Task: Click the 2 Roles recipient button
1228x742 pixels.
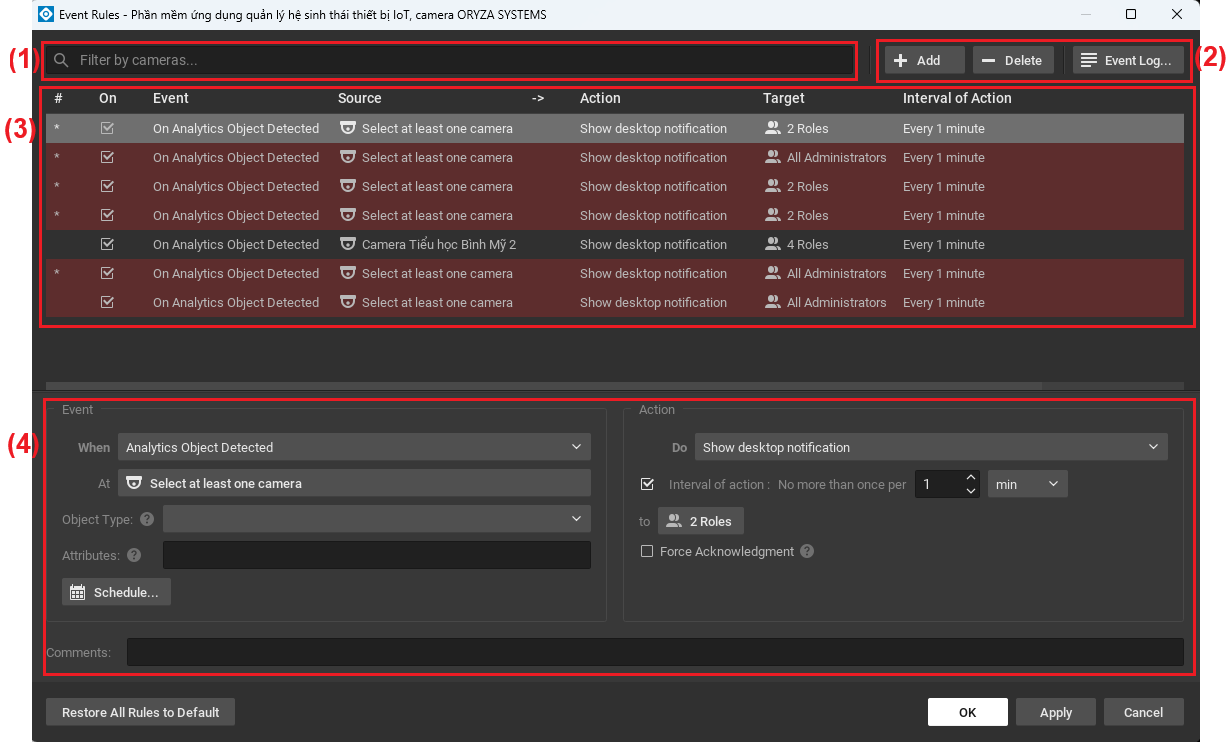Action: 701,521
